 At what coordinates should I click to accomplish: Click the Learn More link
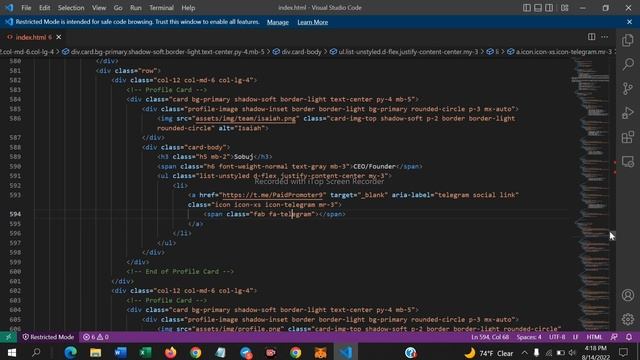pyautogui.click(x=313, y=22)
